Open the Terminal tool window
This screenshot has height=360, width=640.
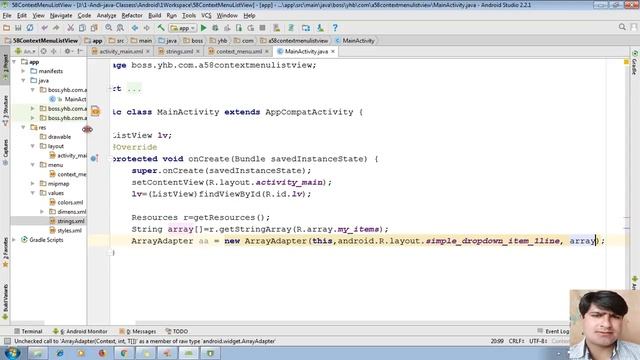[x=28, y=331]
